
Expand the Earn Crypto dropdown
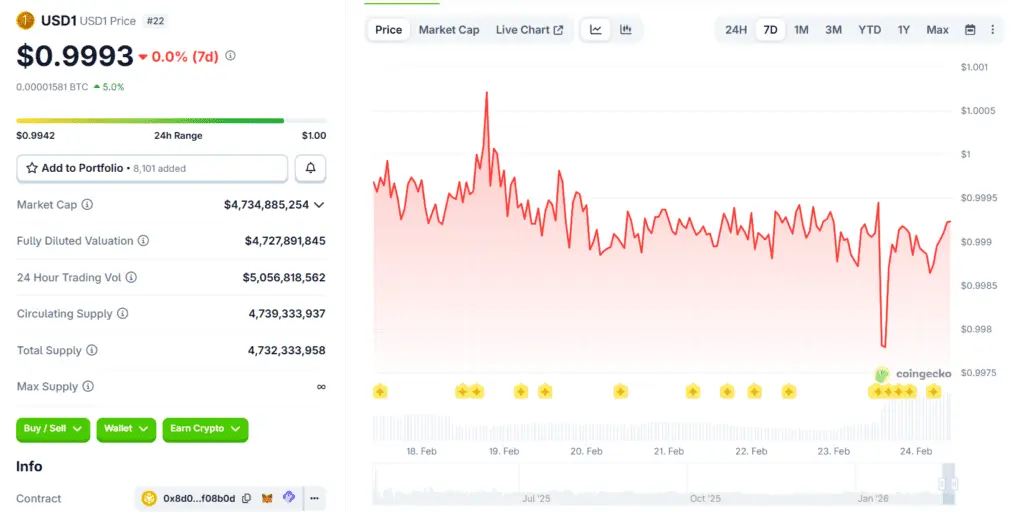point(205,429)
